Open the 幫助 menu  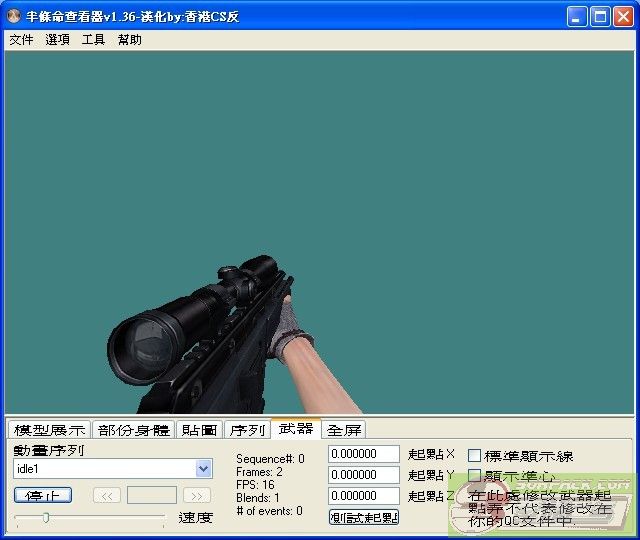pos(129,40)
